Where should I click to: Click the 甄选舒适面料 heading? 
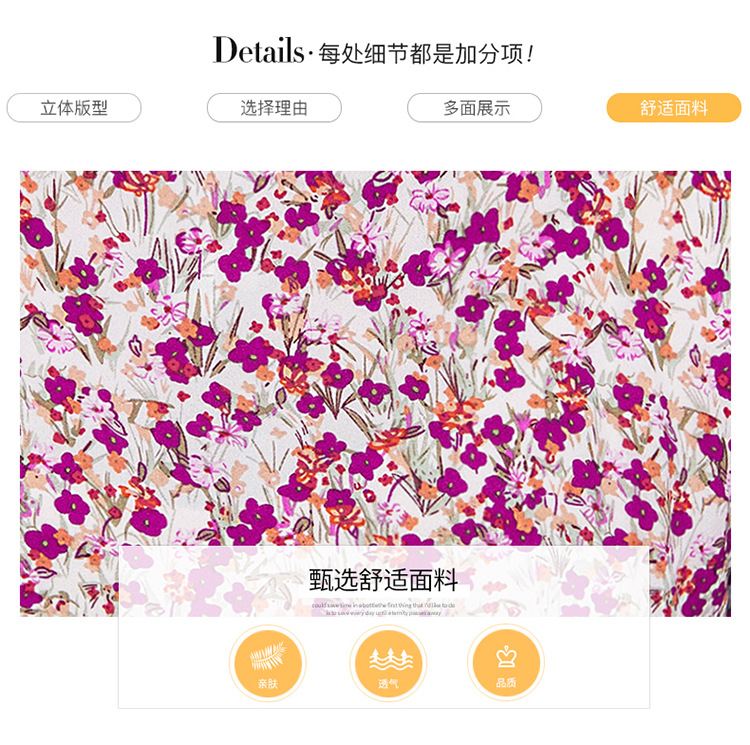click(383, 580)
